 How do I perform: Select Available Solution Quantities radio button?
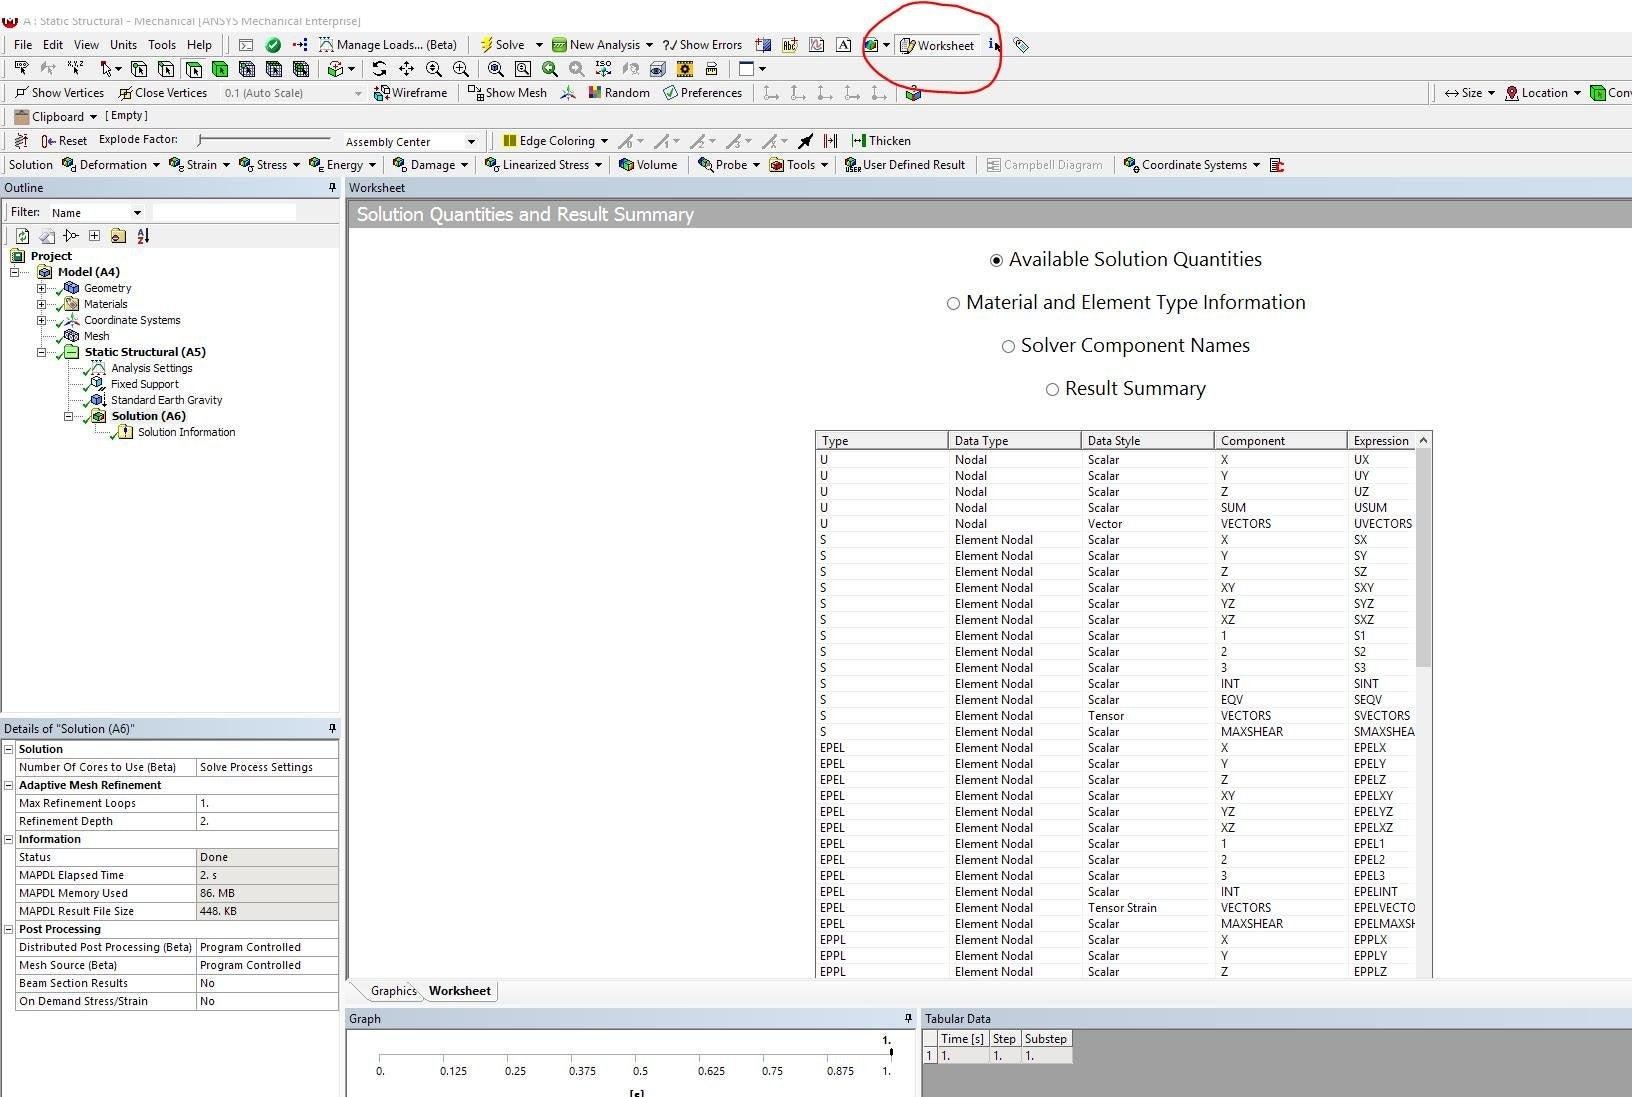pos(996,260)
